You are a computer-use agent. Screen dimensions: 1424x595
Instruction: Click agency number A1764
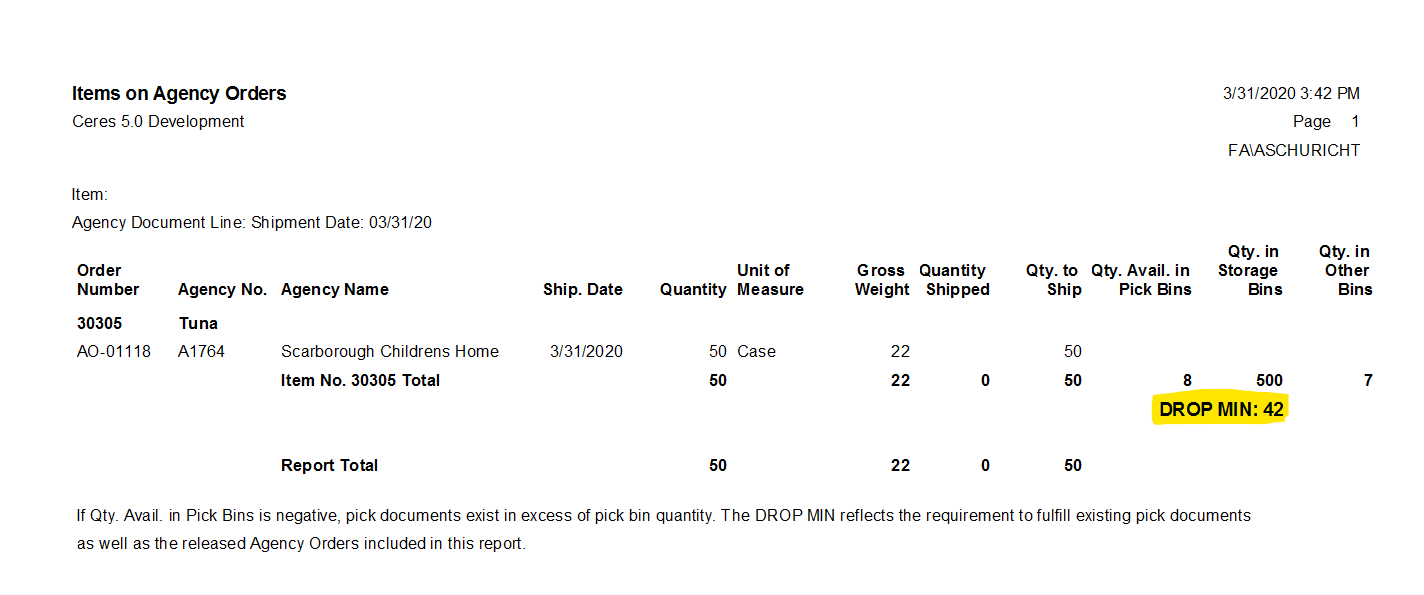pyautogui.click(x=202, y=352)
